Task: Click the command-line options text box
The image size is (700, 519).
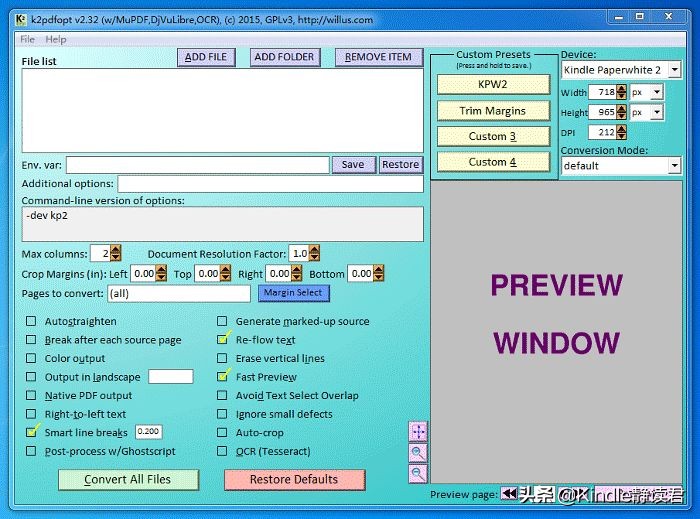Action: (x=222, y=224)
